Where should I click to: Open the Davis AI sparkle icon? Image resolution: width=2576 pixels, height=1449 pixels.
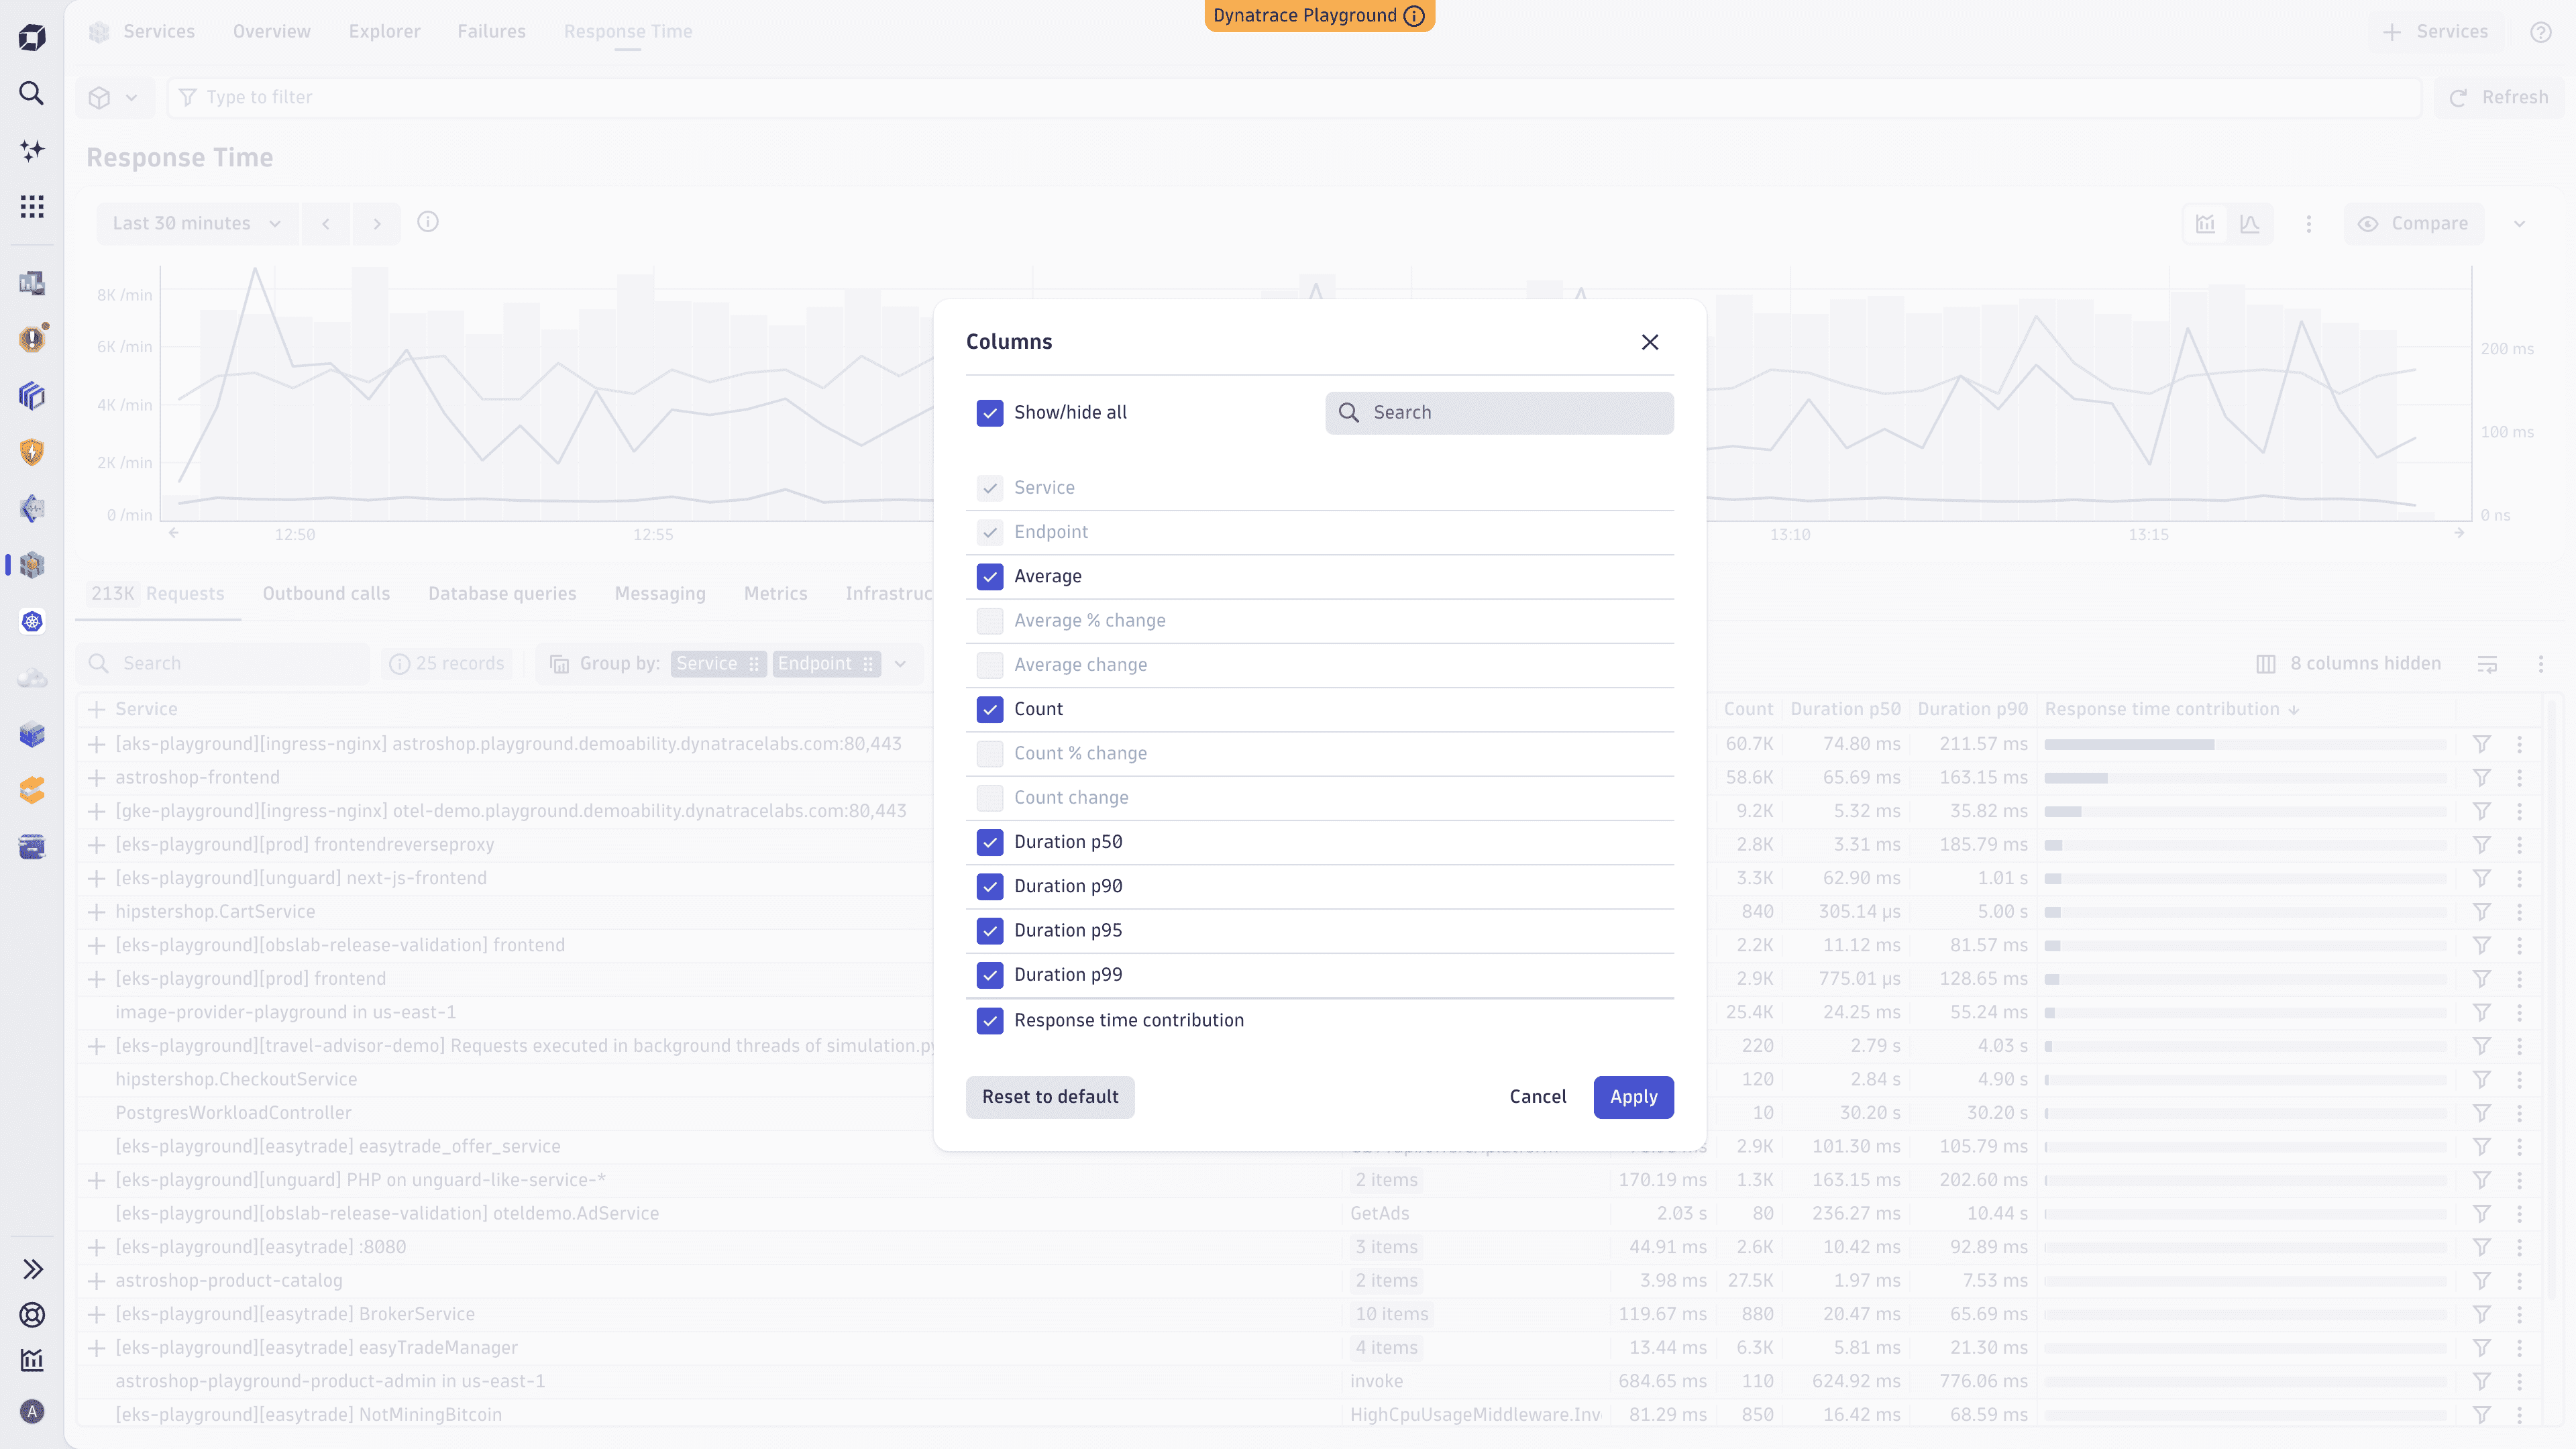(x=32, y=150)
